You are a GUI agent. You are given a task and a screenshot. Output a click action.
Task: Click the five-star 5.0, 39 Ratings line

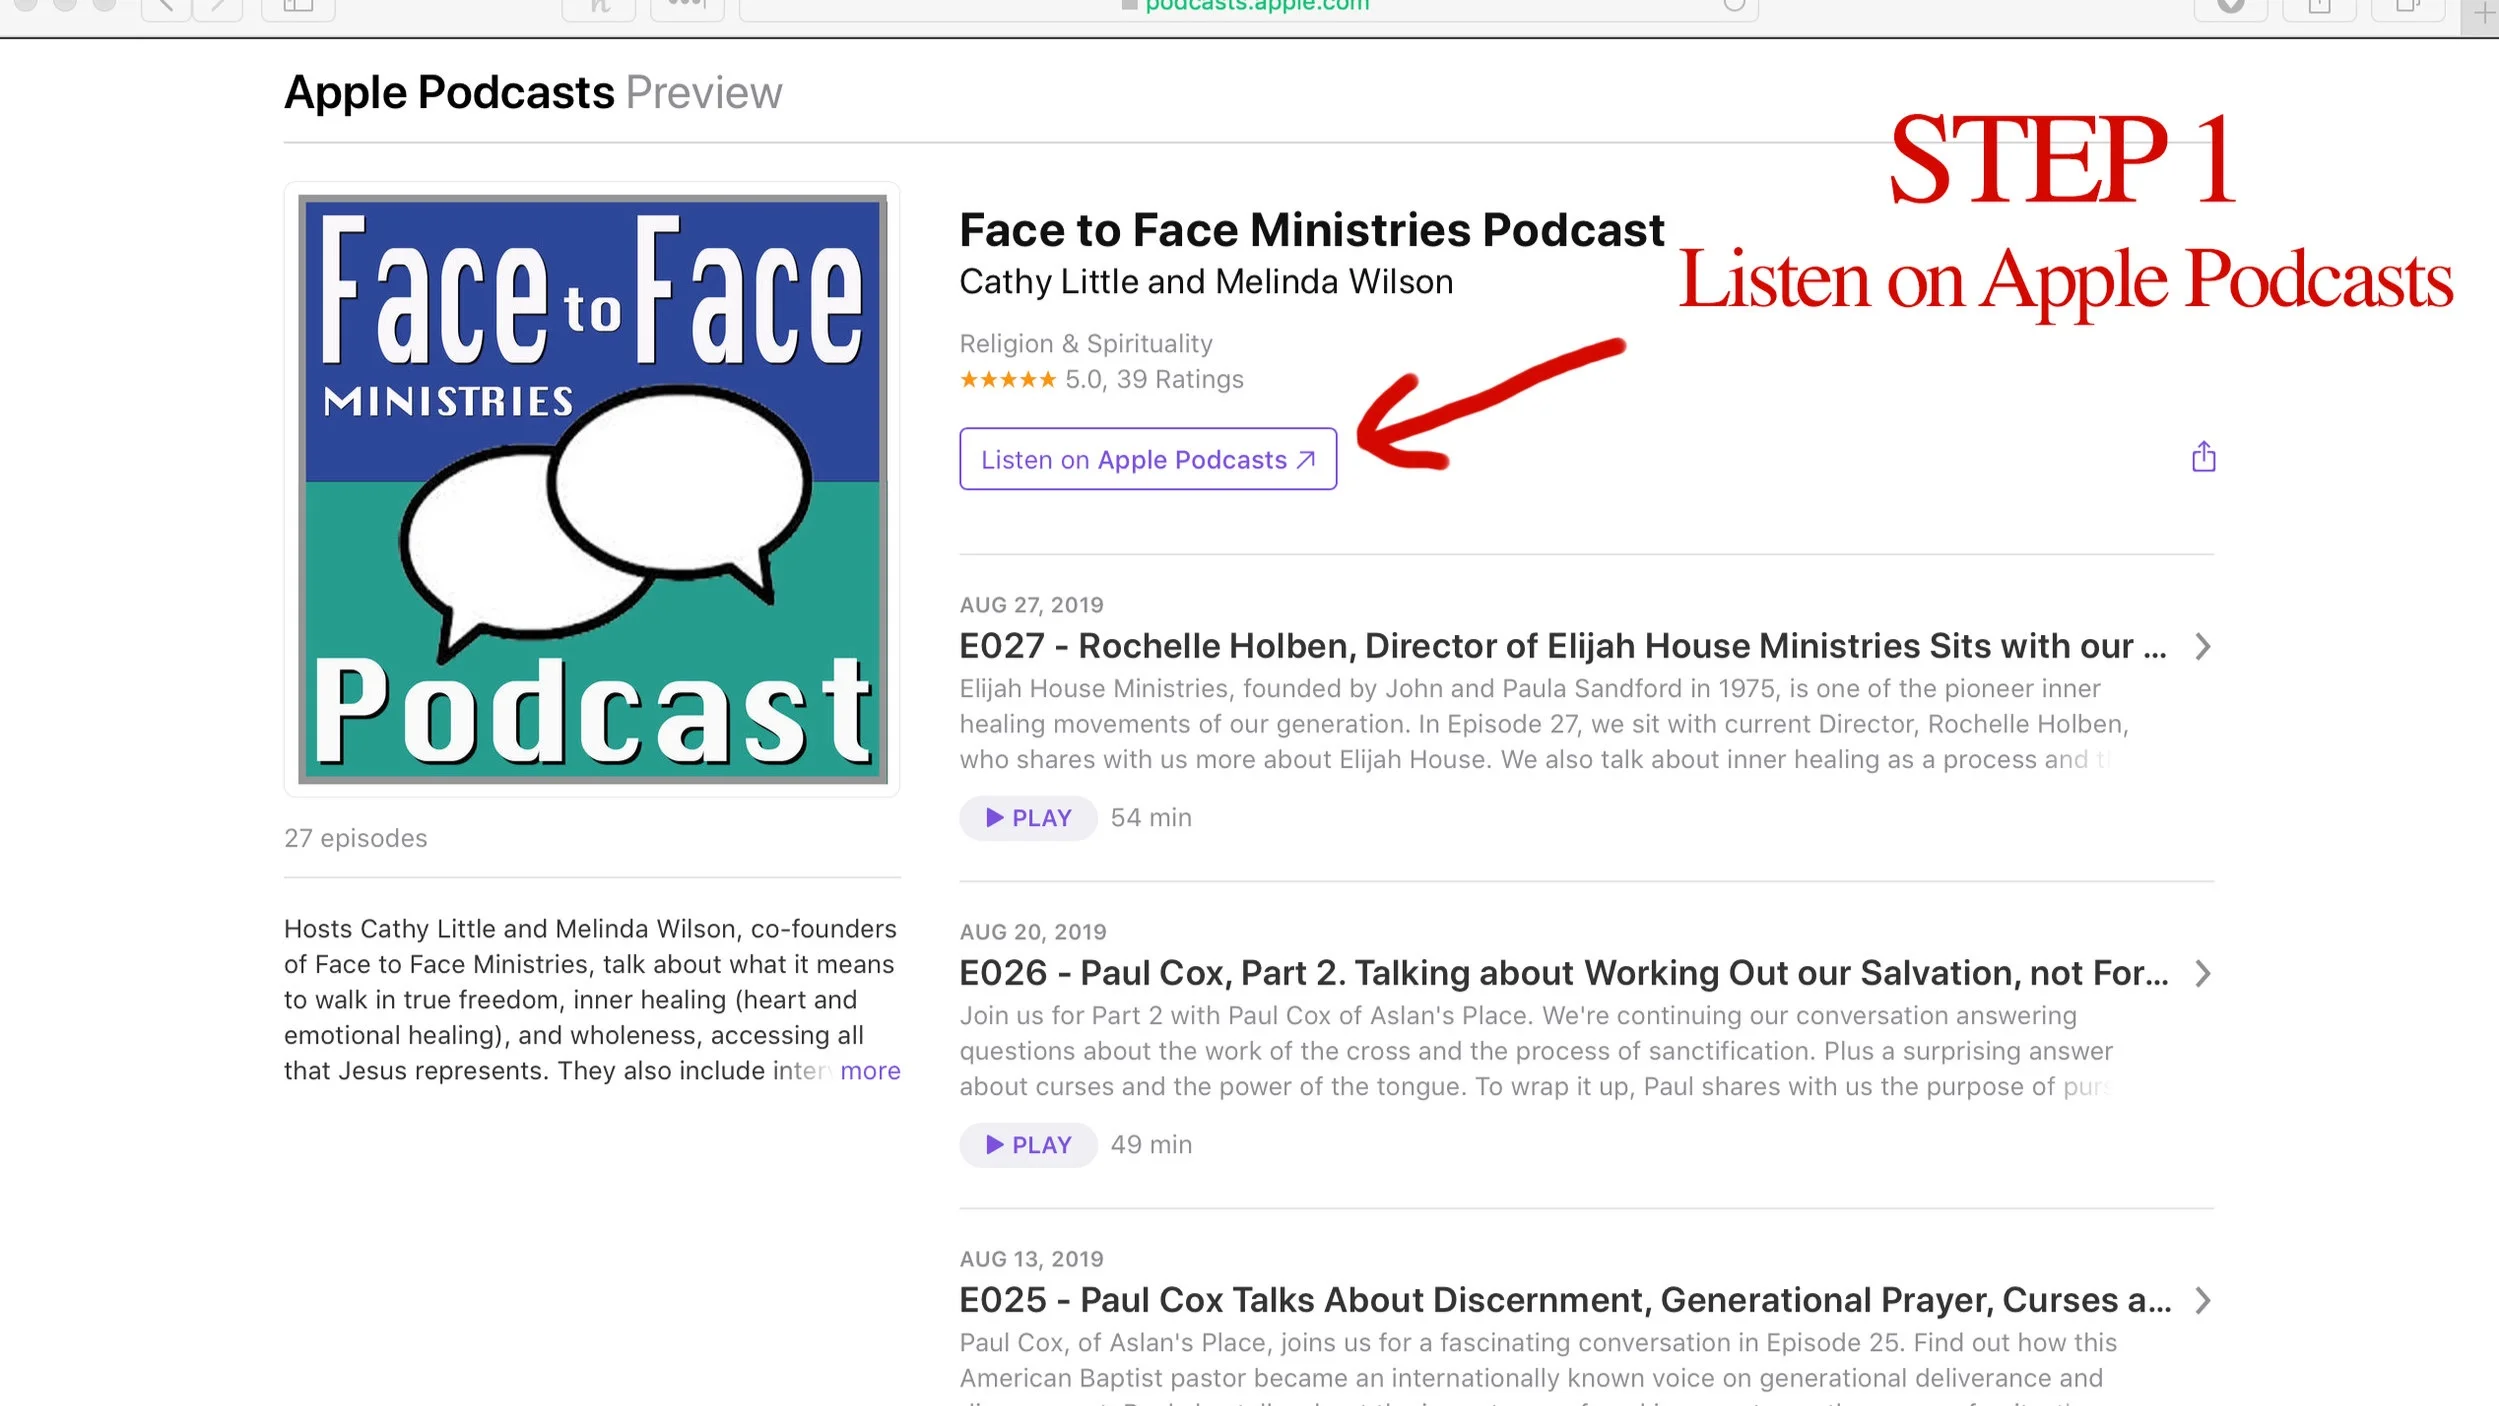pos(1101,380)
